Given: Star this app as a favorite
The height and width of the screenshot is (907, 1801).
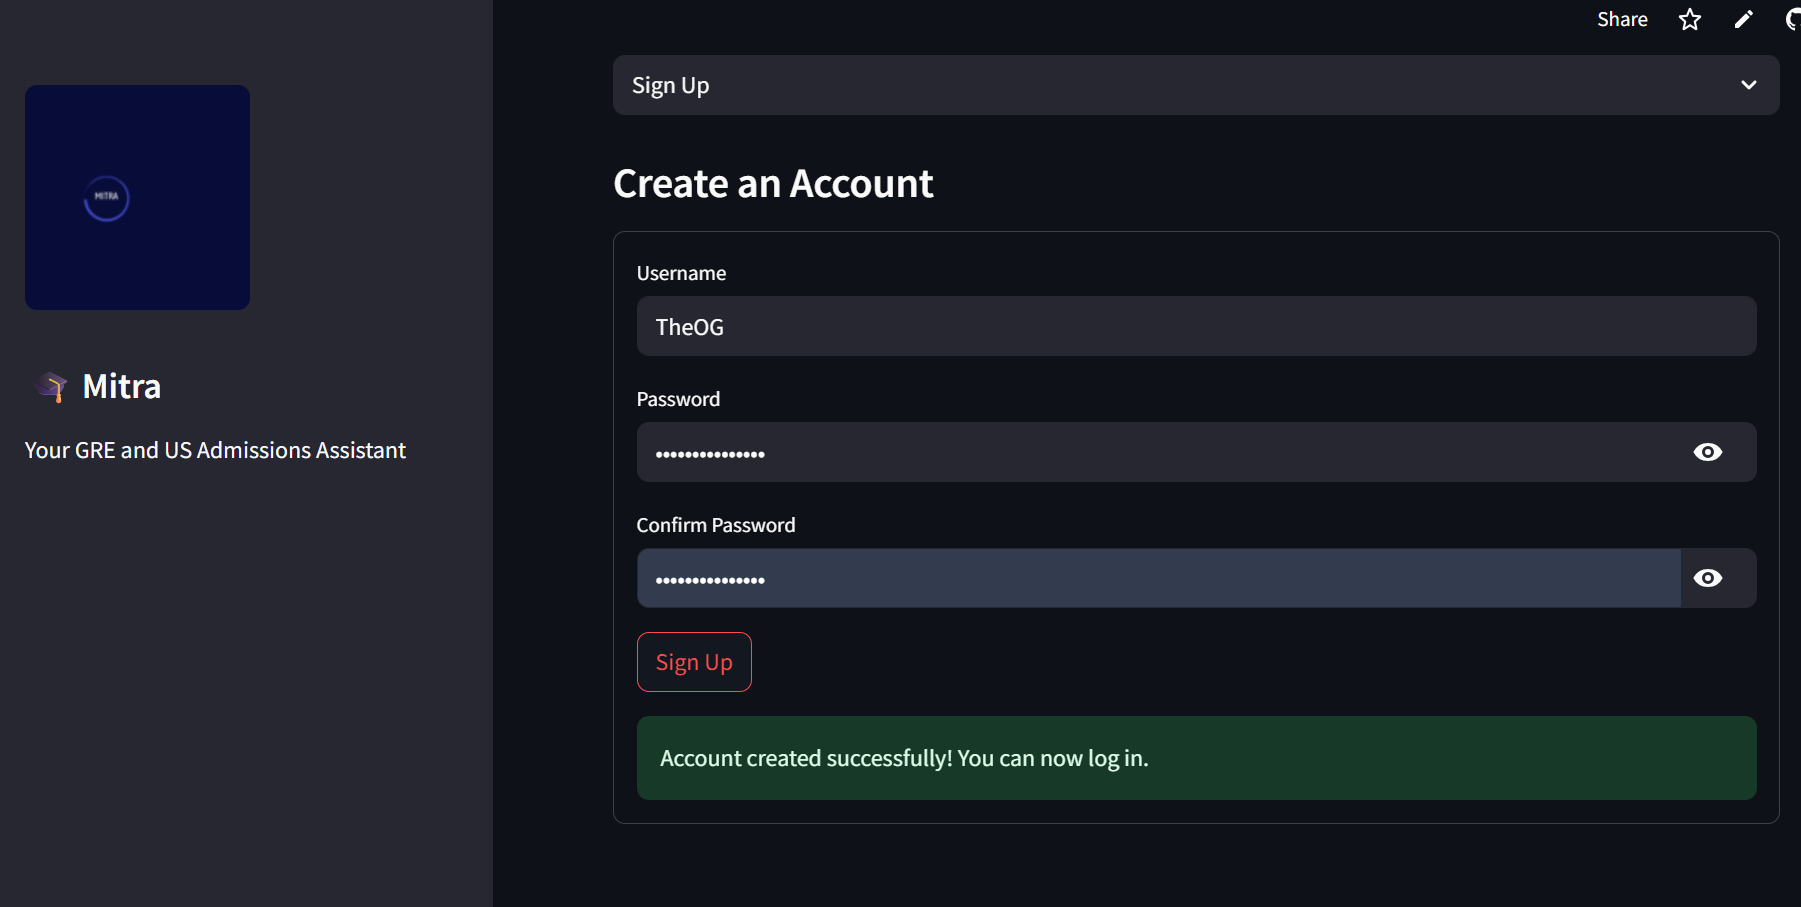Looking at the screenshot, I should pyautogui.click(x=1690, y=20).
